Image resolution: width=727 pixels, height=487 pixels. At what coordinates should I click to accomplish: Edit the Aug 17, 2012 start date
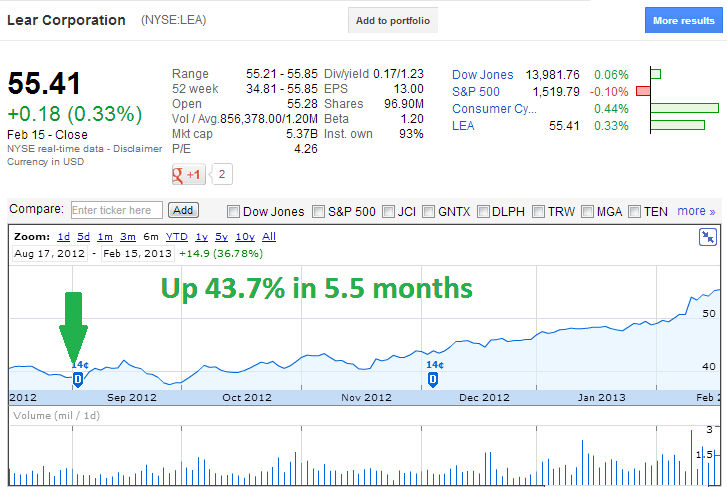point(50,254)
